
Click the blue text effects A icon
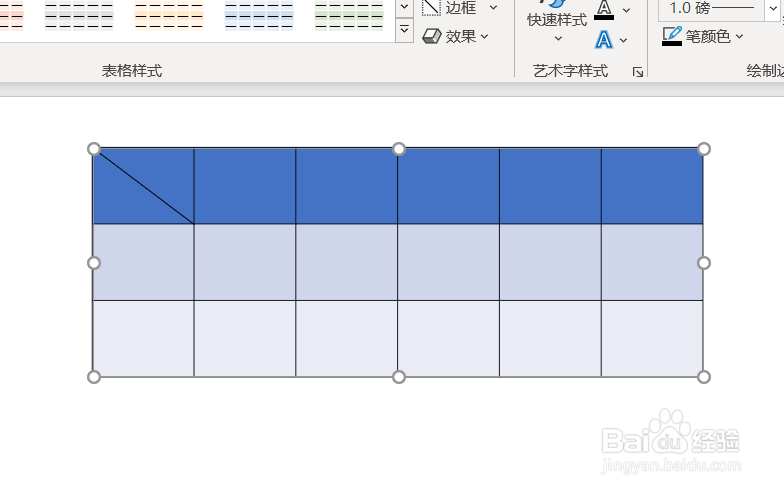point(604,40)
